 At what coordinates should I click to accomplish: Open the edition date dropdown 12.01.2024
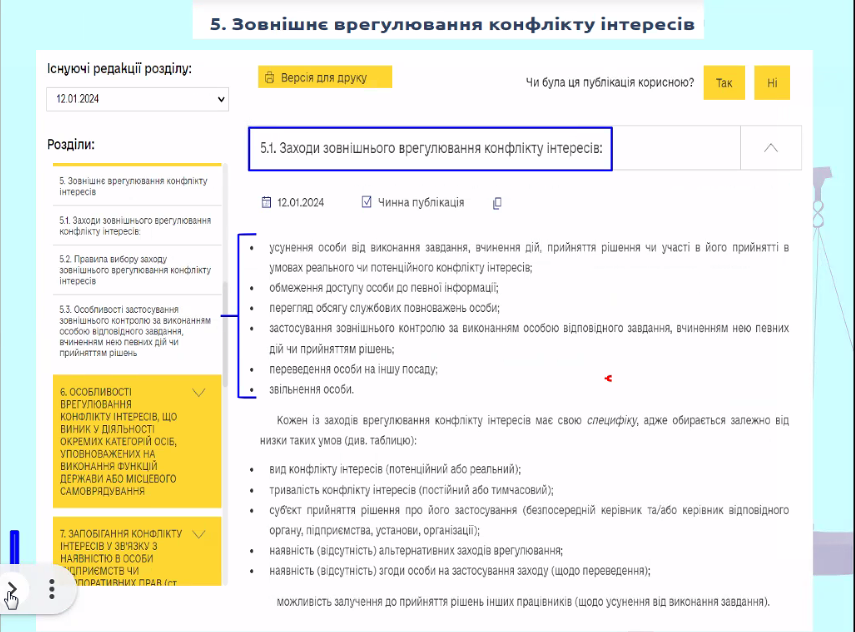137,99
